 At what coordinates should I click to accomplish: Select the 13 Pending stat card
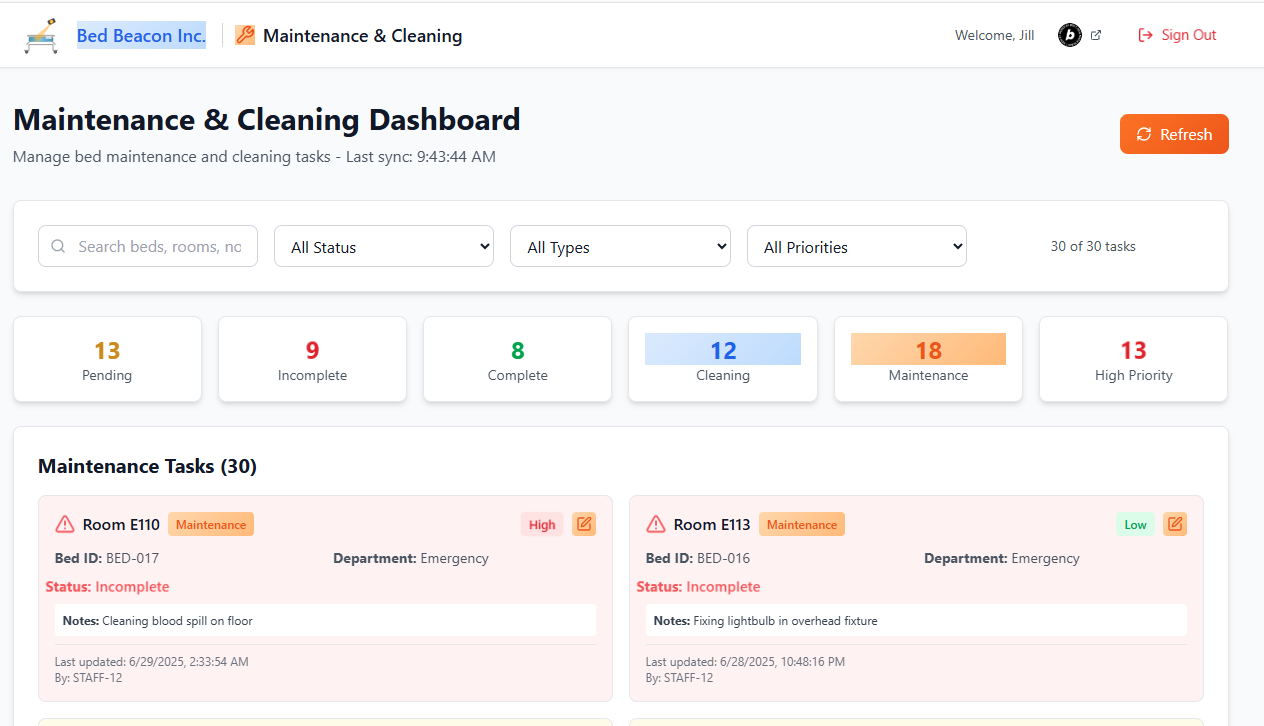pos(107,359)
